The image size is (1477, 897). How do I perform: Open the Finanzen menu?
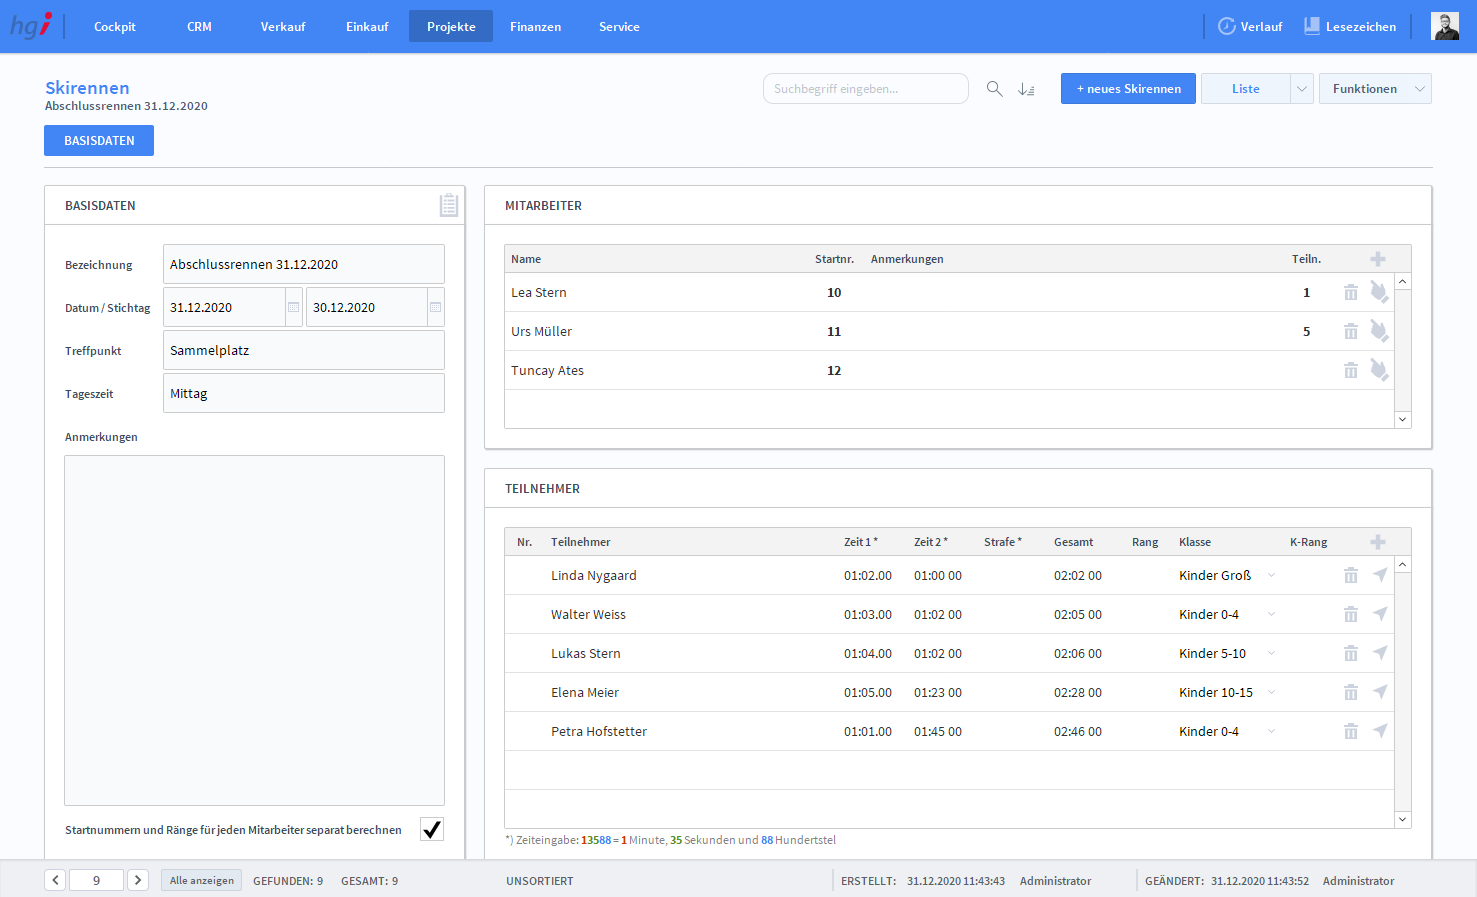point(535,27)
